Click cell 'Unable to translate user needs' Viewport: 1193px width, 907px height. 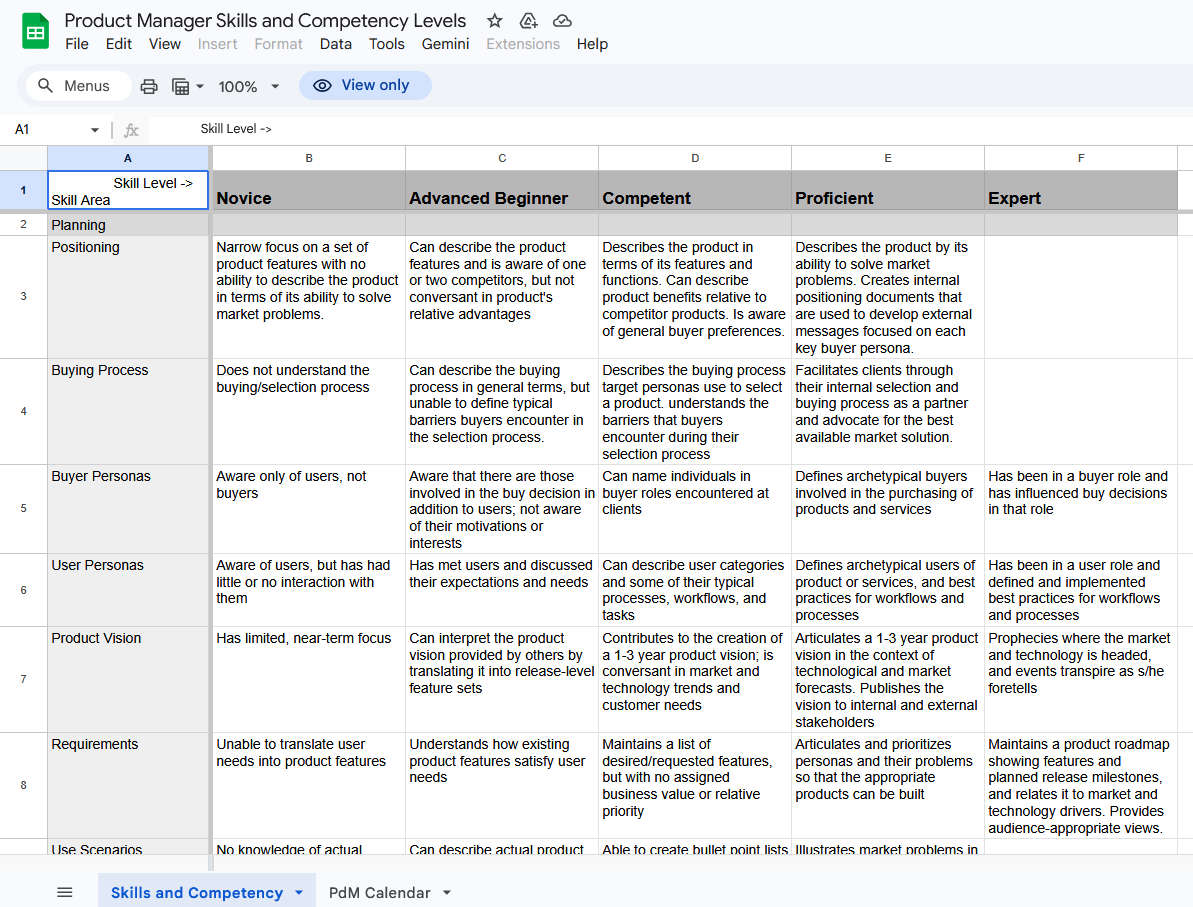tap(309, 785)
